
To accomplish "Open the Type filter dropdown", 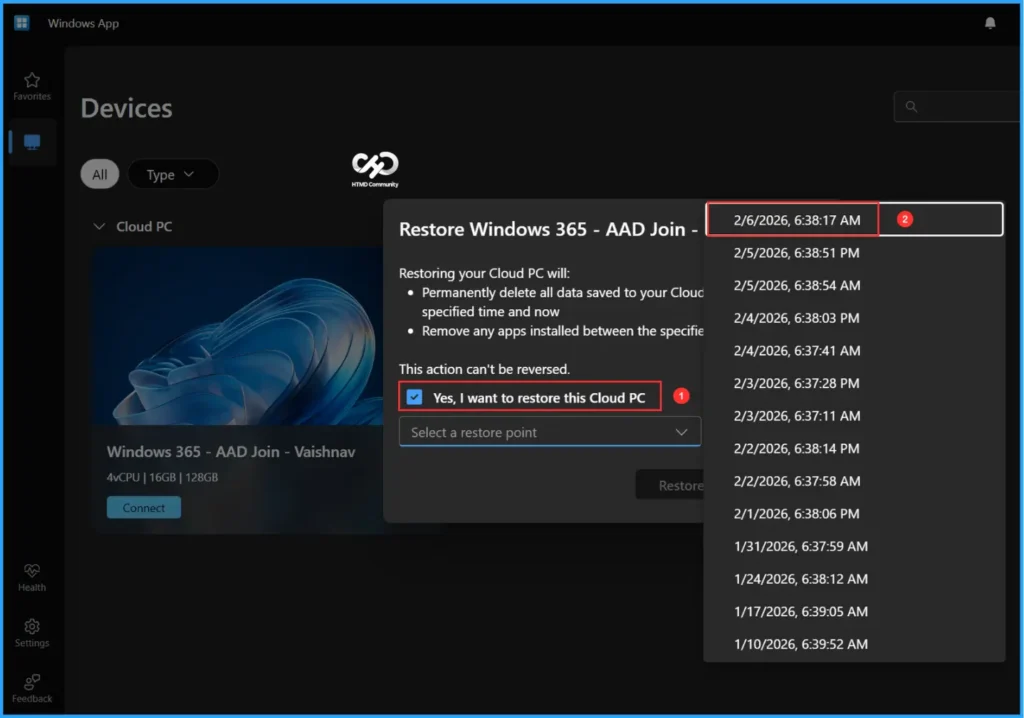I will 173,173.
